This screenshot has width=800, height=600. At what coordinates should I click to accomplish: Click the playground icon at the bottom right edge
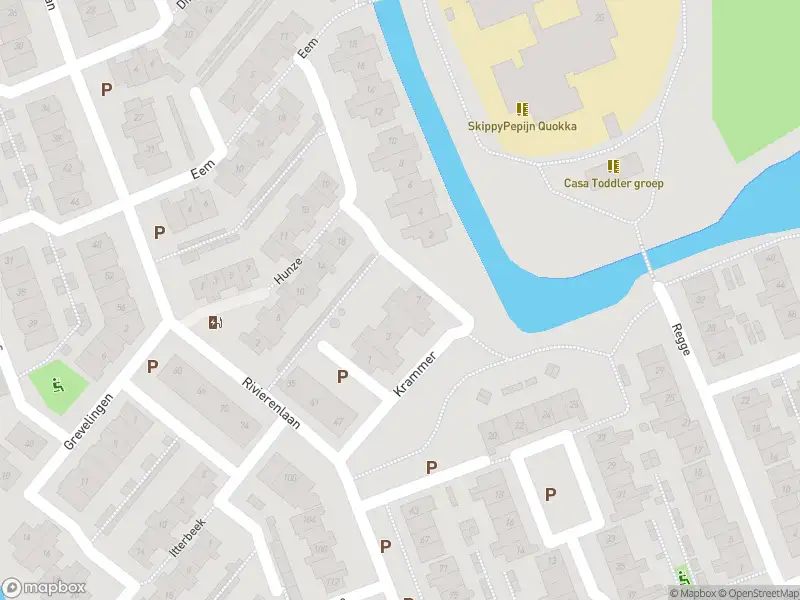tap(683, 578)
